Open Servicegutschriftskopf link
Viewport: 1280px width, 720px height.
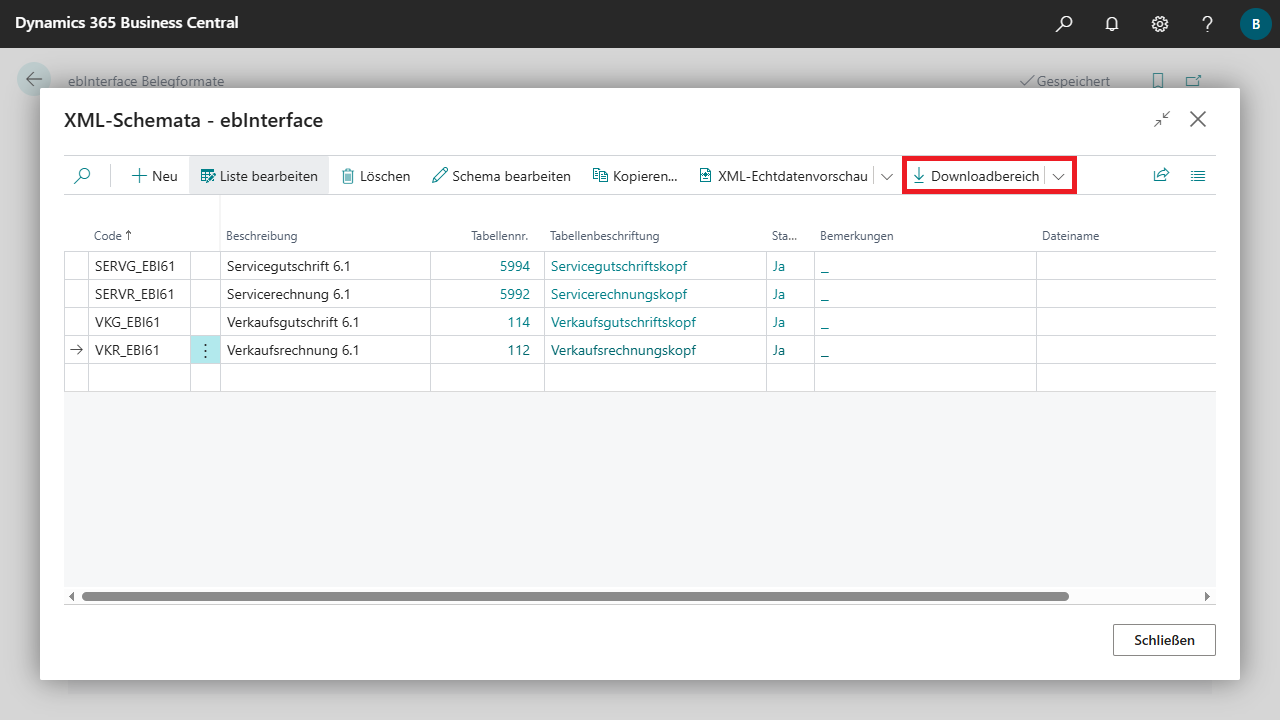[x=619, y=266]
